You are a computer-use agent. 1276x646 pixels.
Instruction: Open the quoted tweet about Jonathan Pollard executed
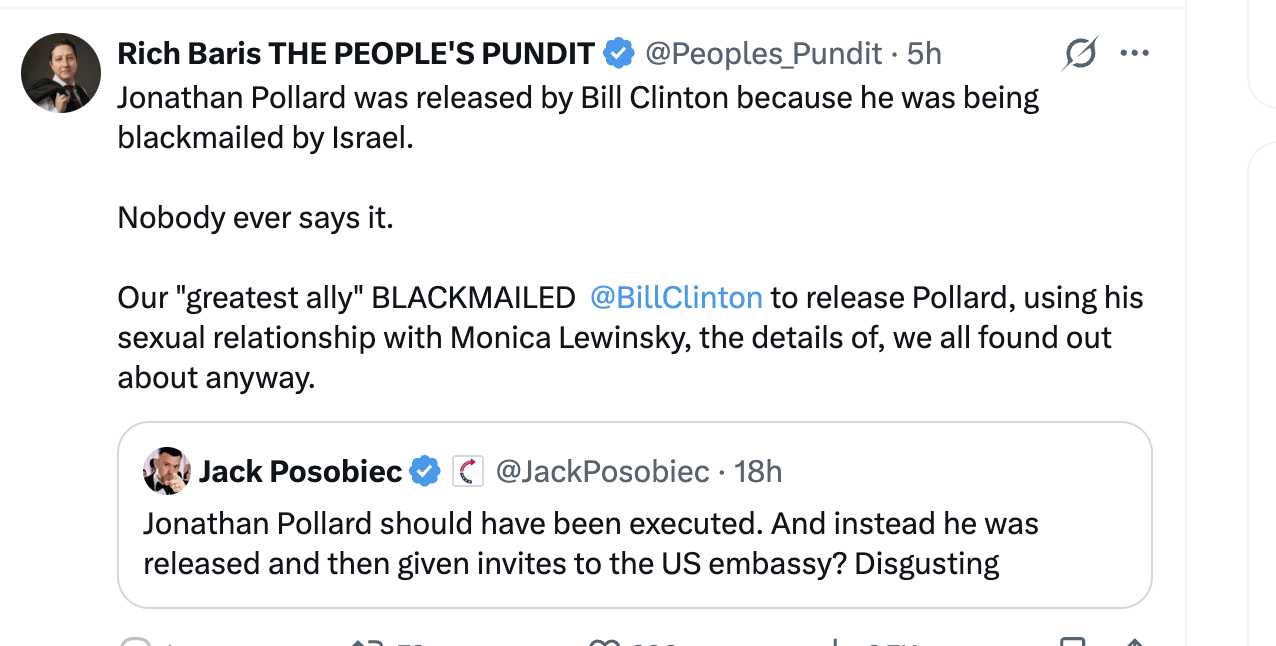coord(634,543)
